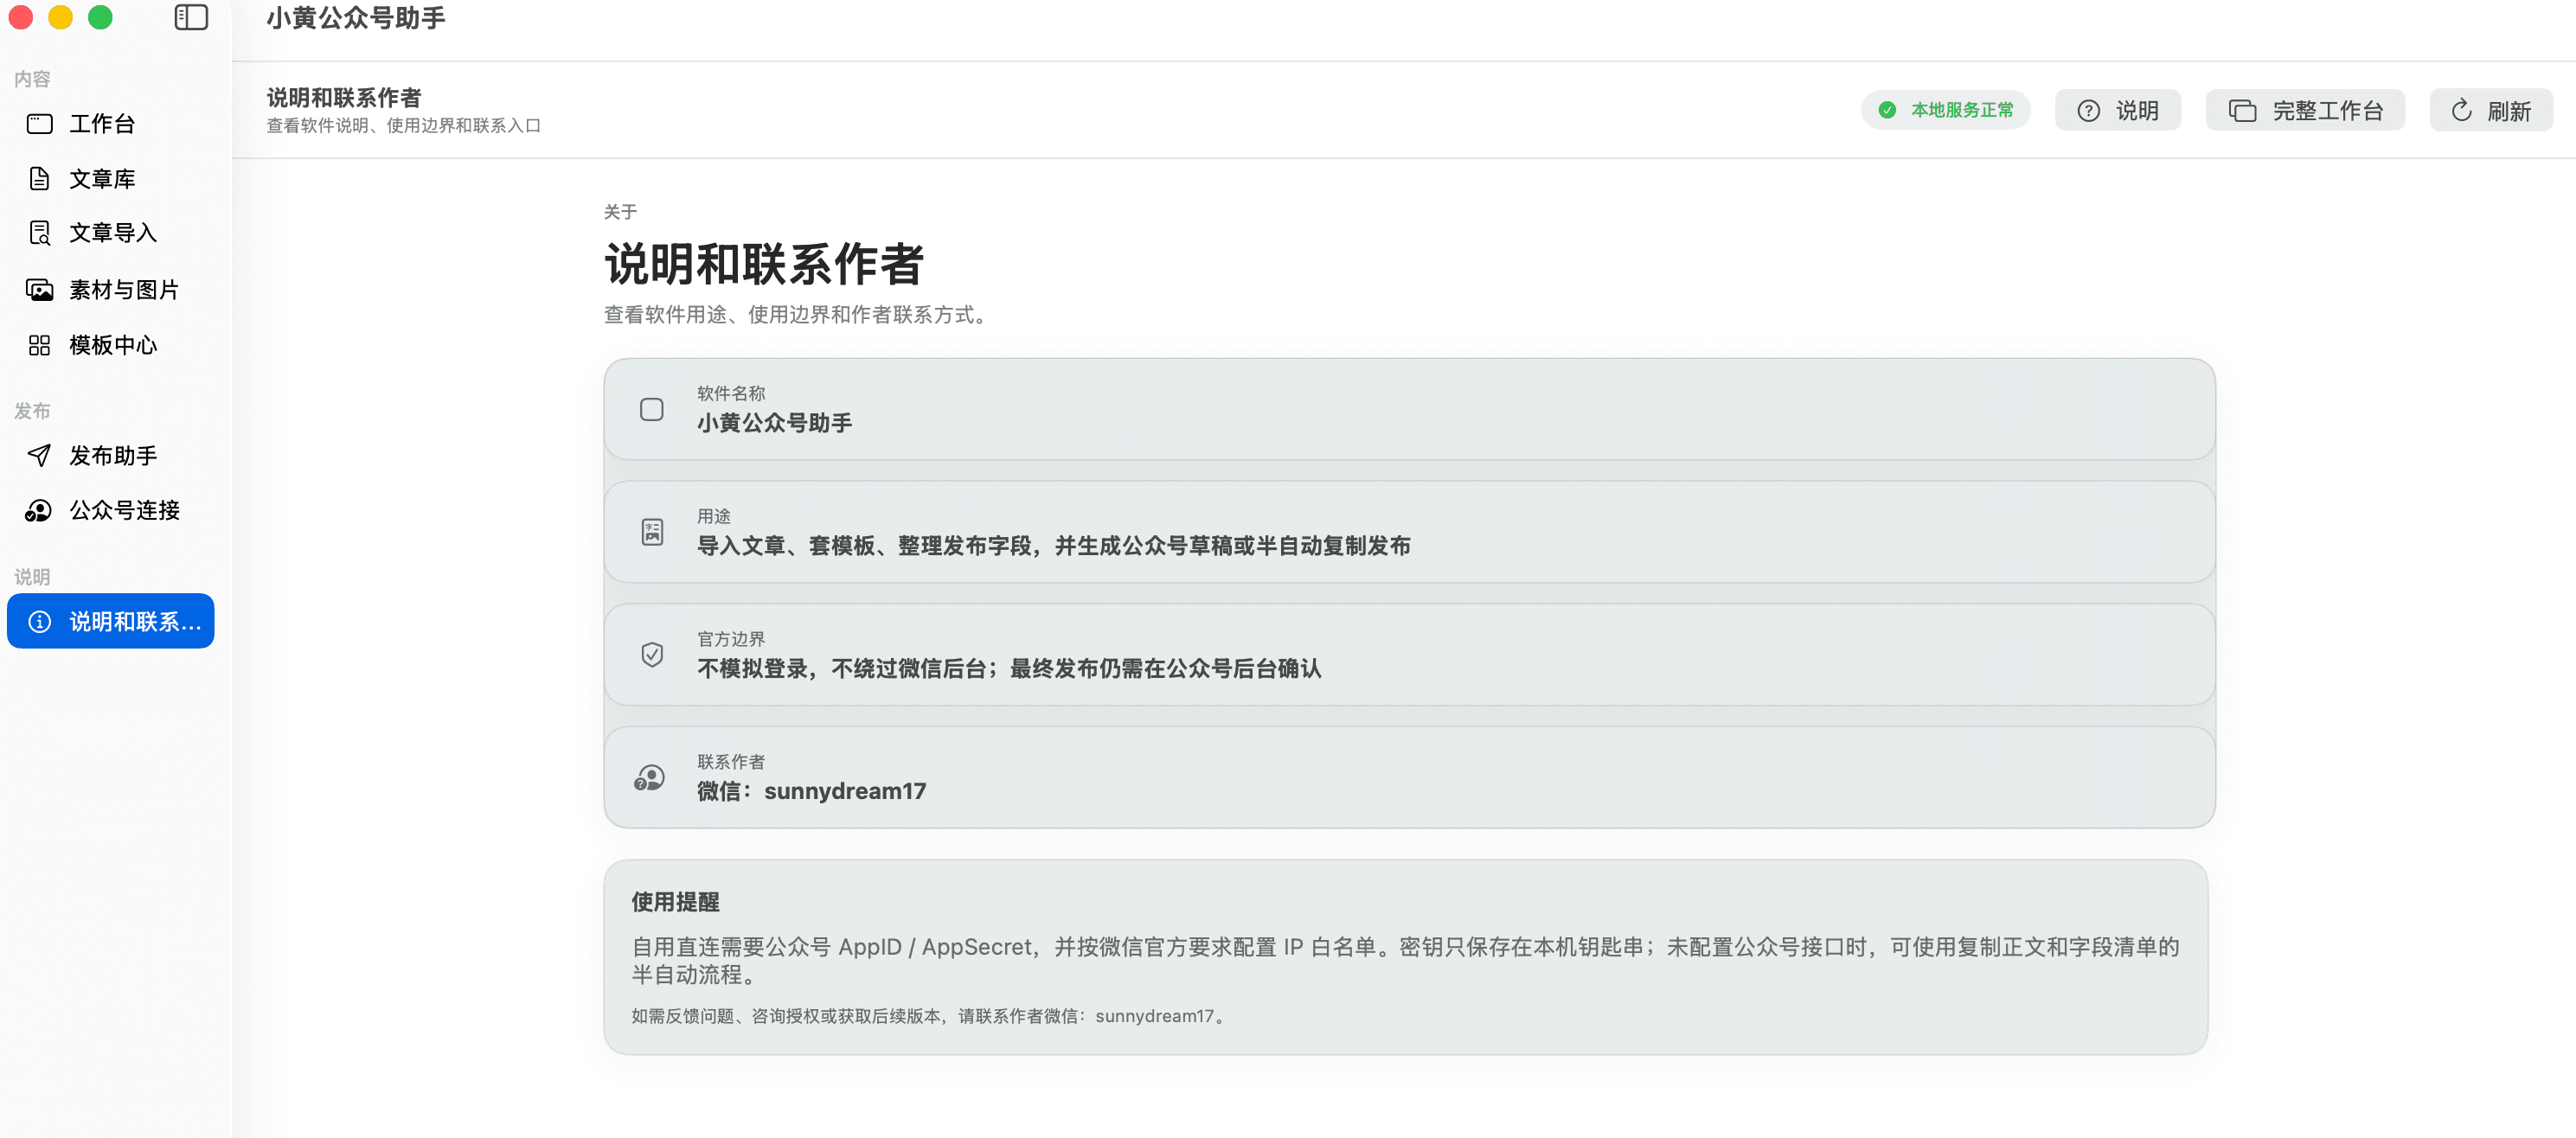Click the 小黄公众号助手 window title
The image size is (2576, 1138).
coord(356,18)
